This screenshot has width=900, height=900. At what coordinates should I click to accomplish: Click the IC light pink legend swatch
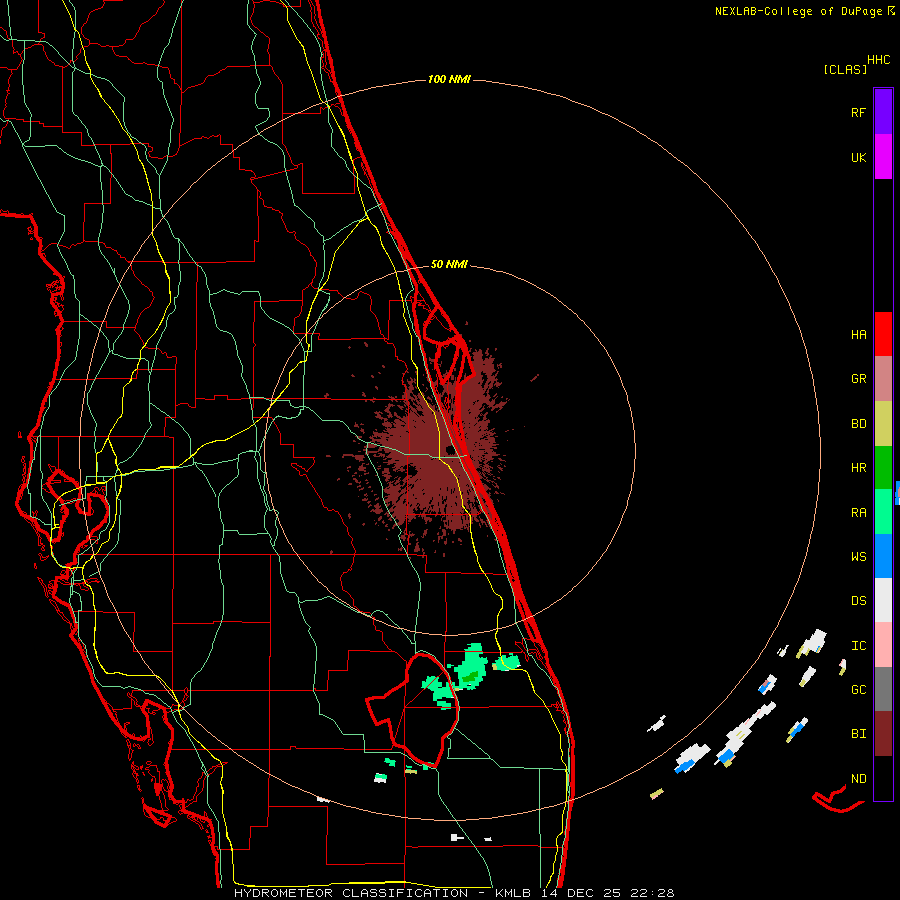click(x=883, y=645)
